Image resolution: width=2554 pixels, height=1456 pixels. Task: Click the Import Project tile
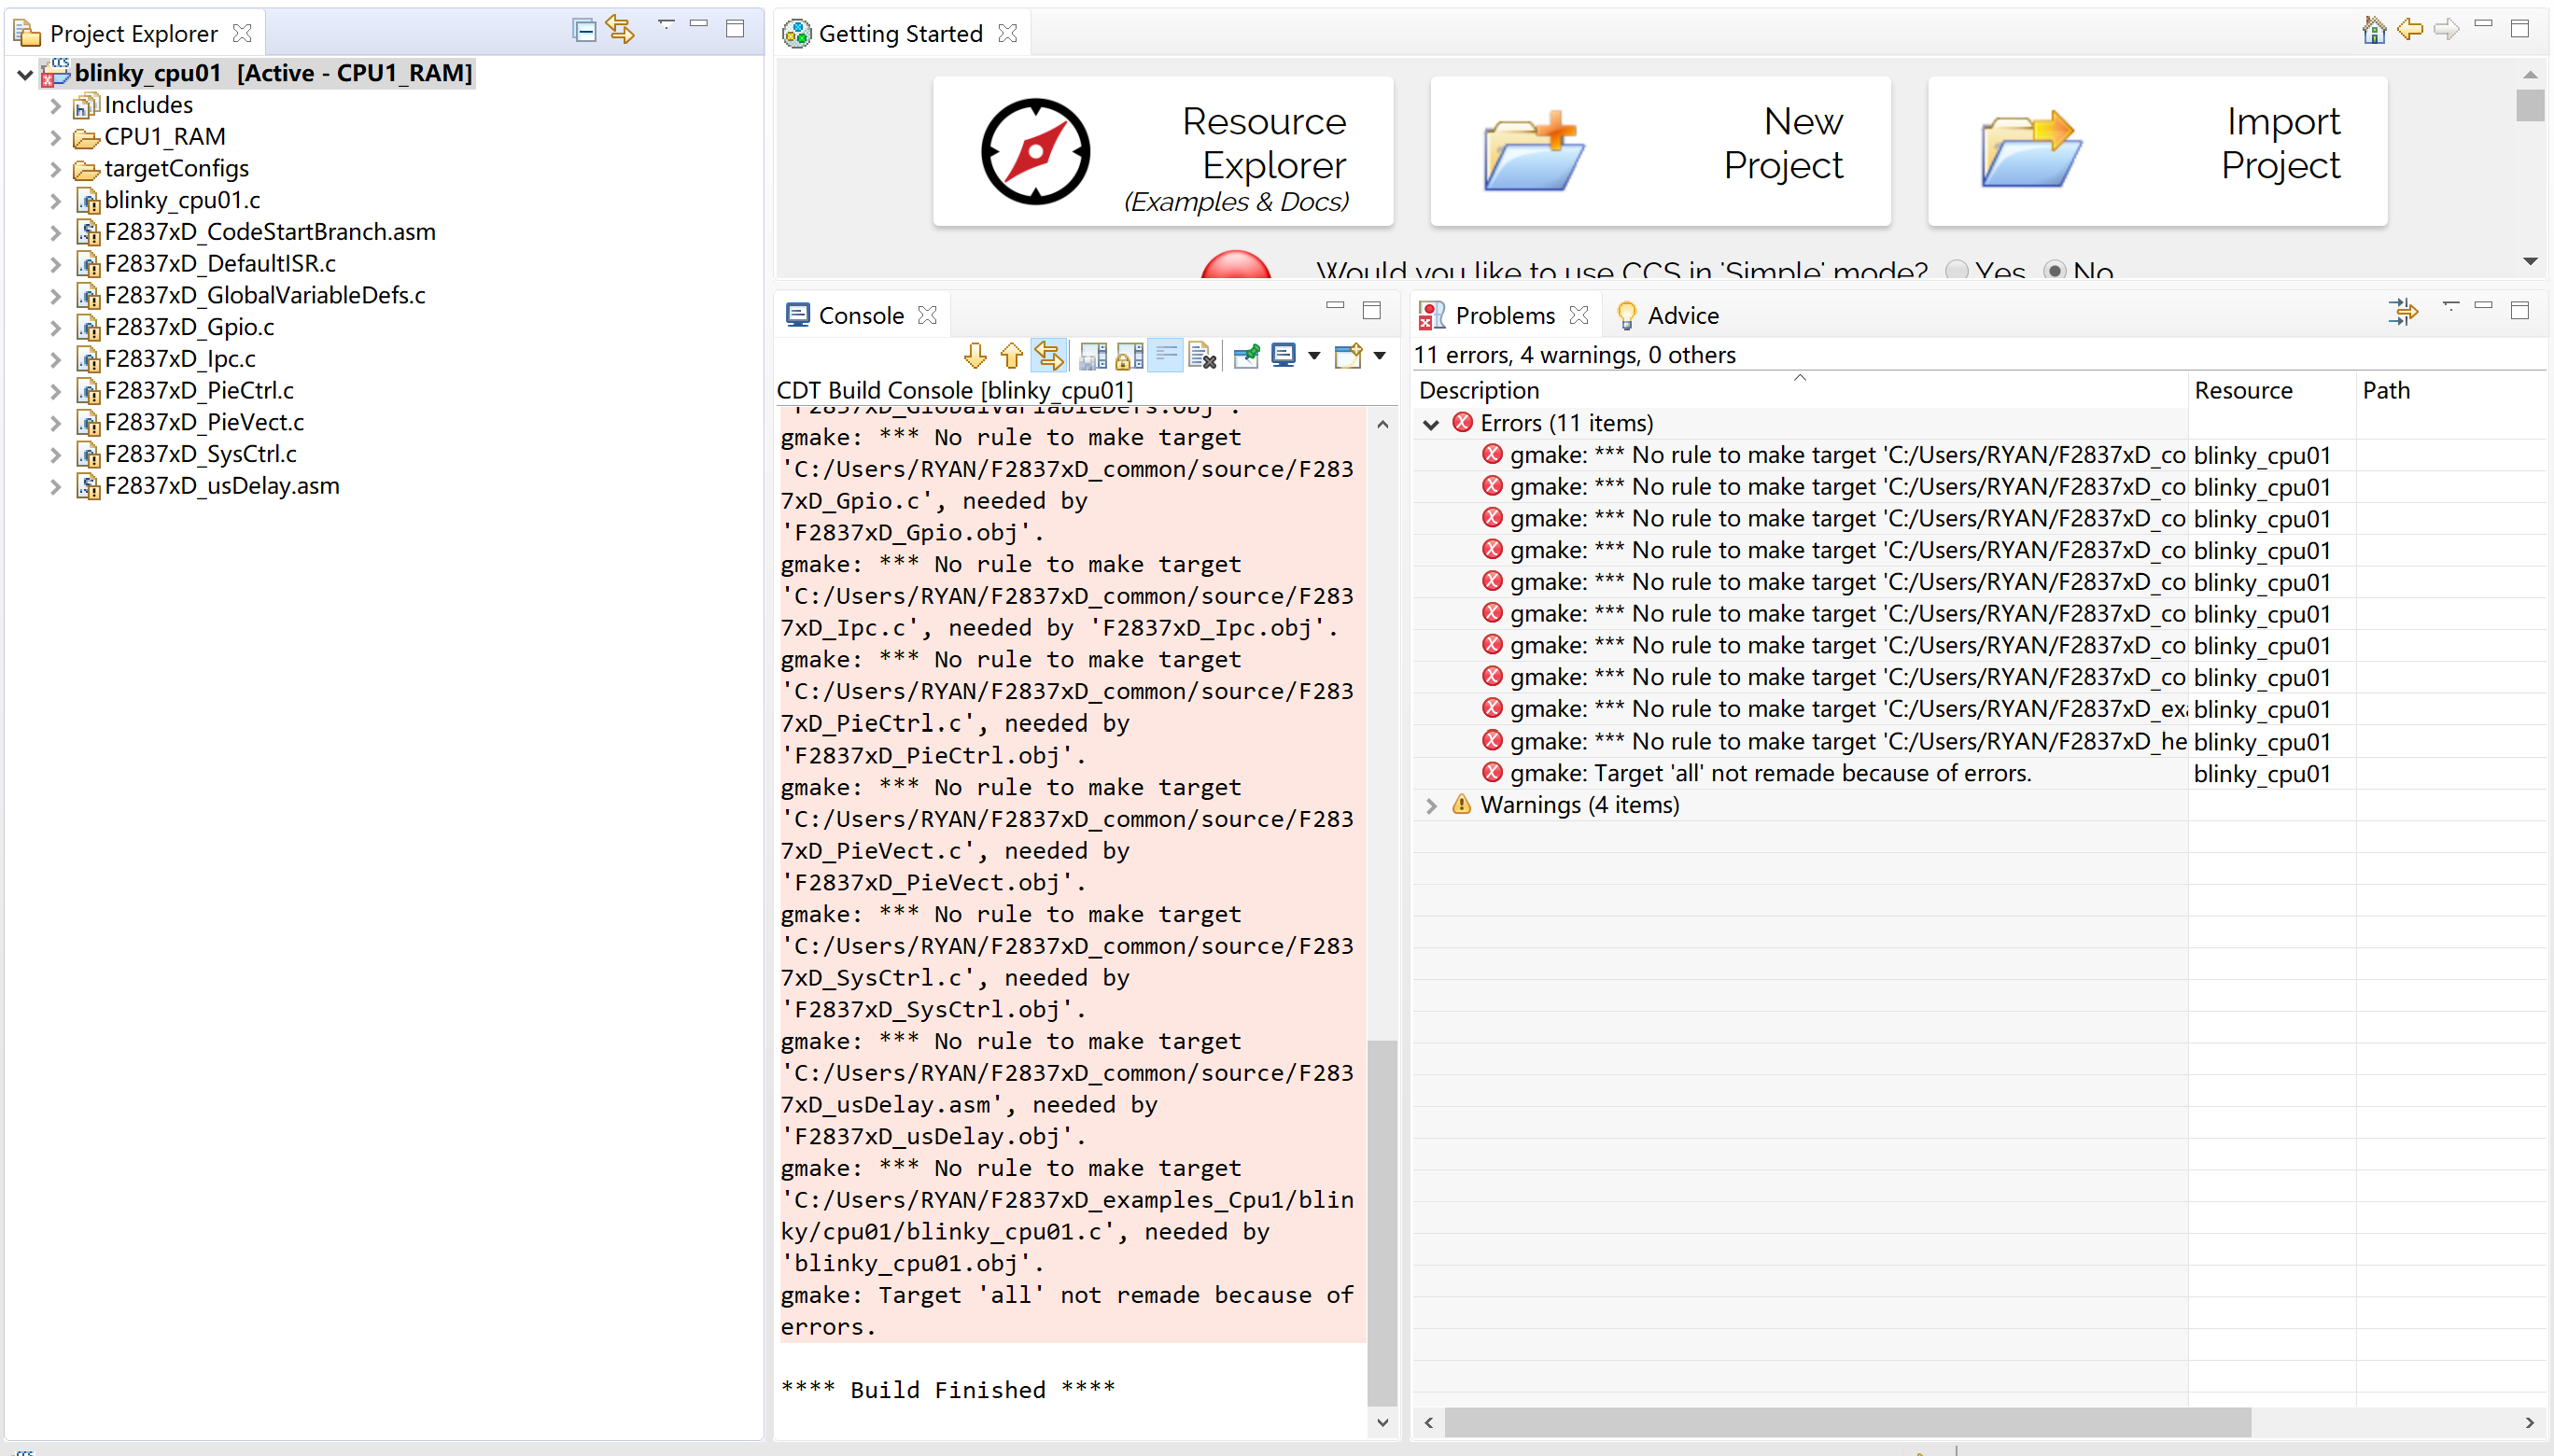[x=2157, y=152]
